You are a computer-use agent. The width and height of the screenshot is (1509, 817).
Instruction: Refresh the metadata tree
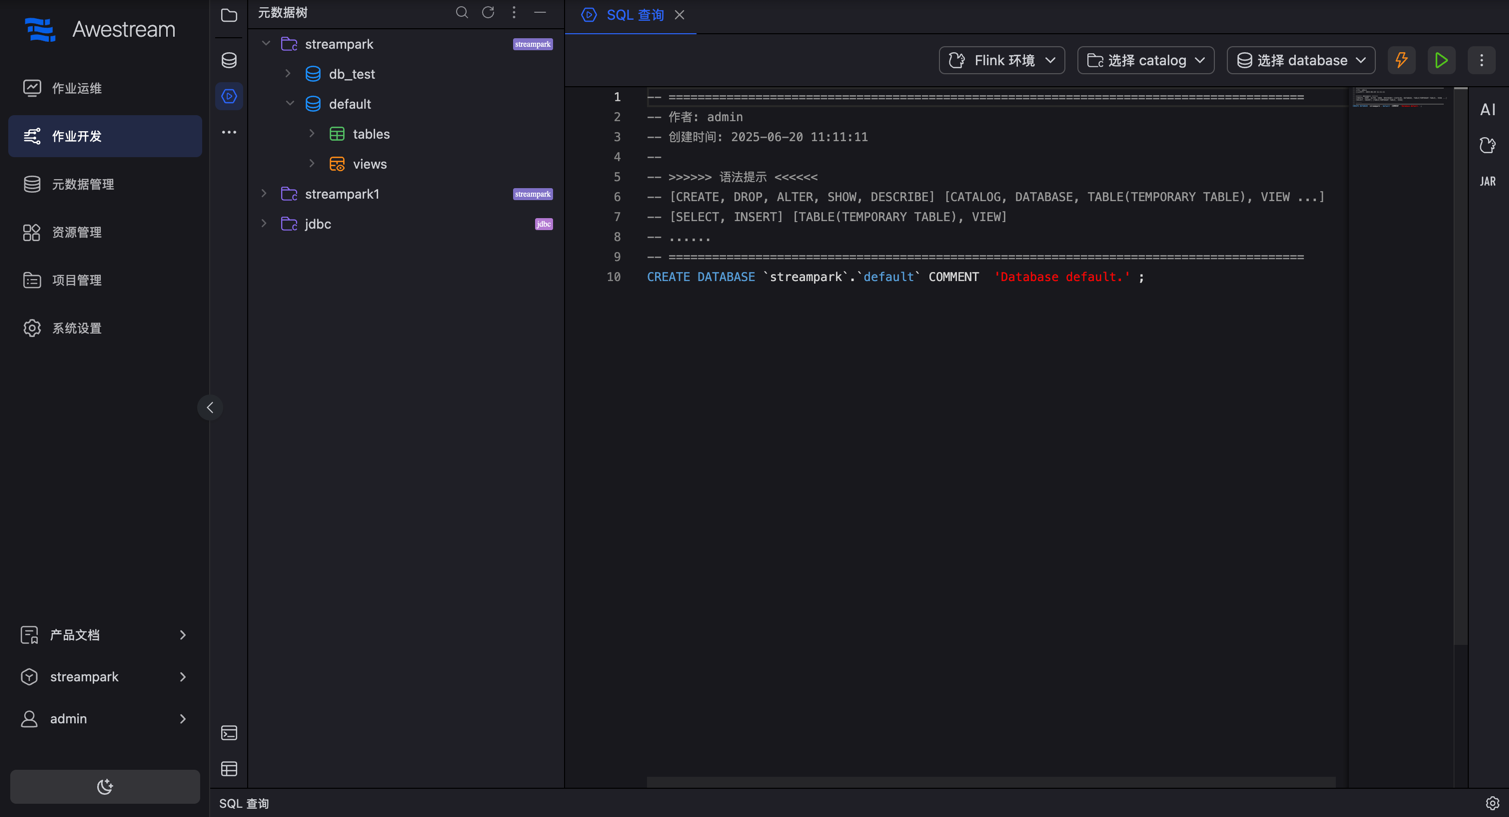click(488, 13)
